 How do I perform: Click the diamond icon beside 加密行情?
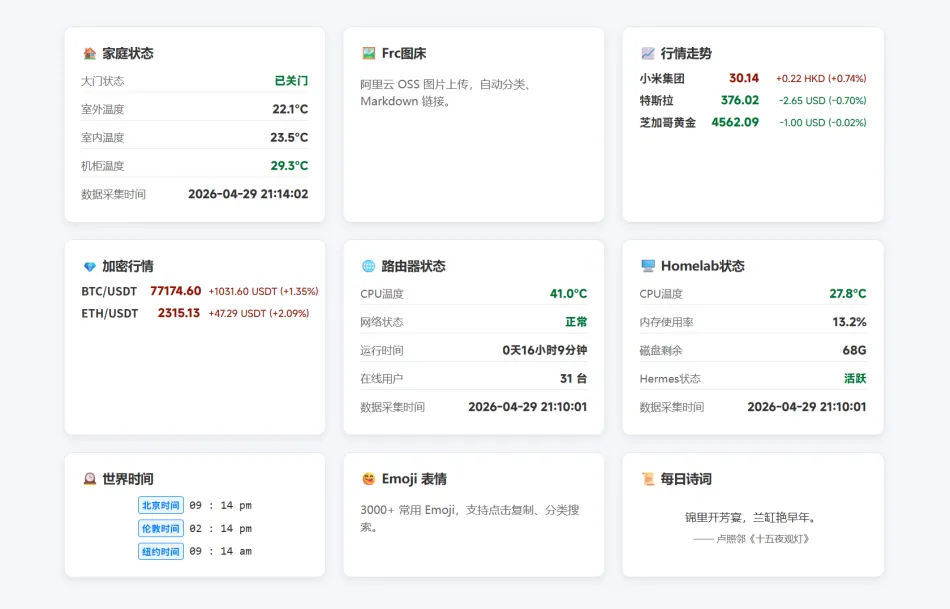coord(89,267)
